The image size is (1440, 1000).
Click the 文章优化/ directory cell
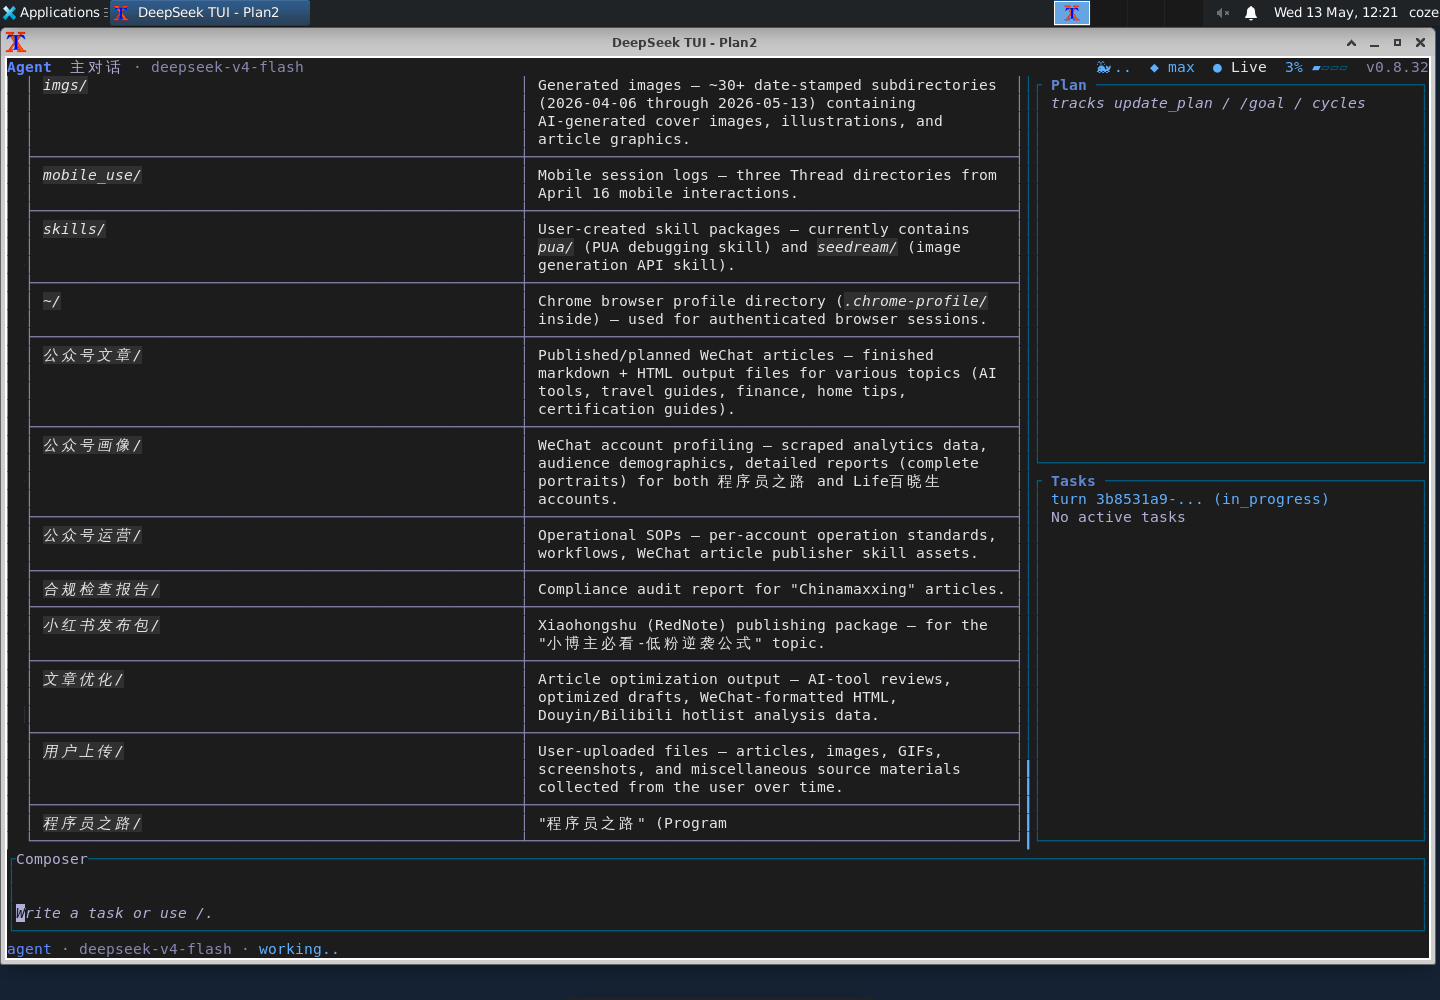click(x=277, y=697)
